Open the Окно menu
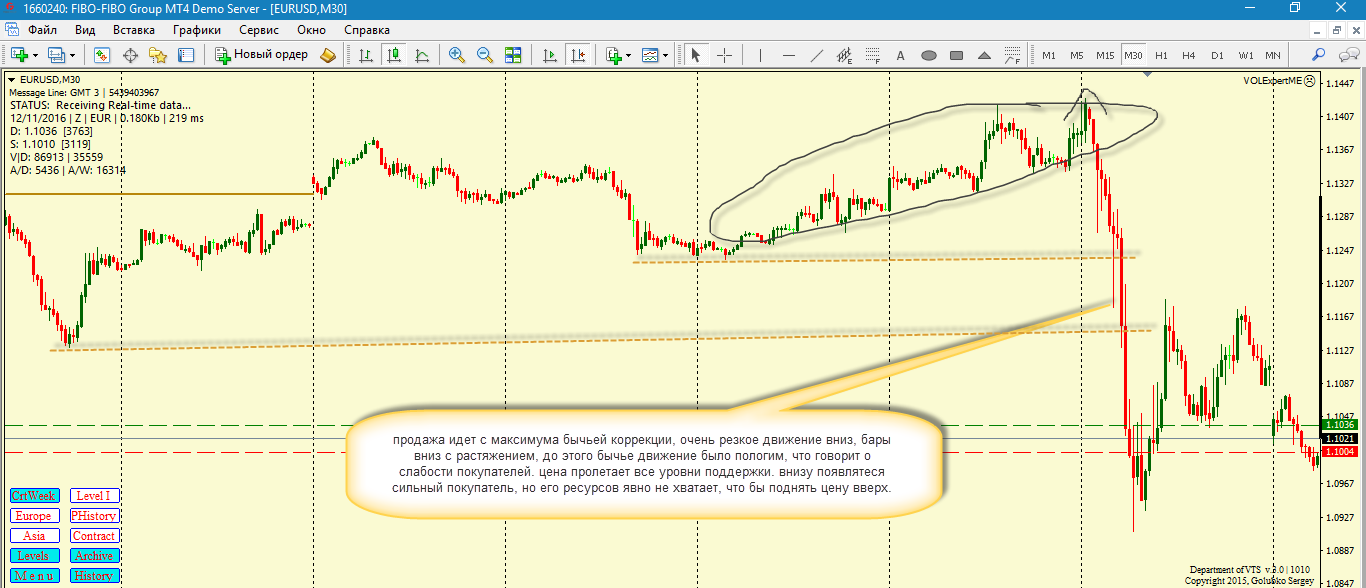Screen dimensions: 1366x588 (311, 30)
